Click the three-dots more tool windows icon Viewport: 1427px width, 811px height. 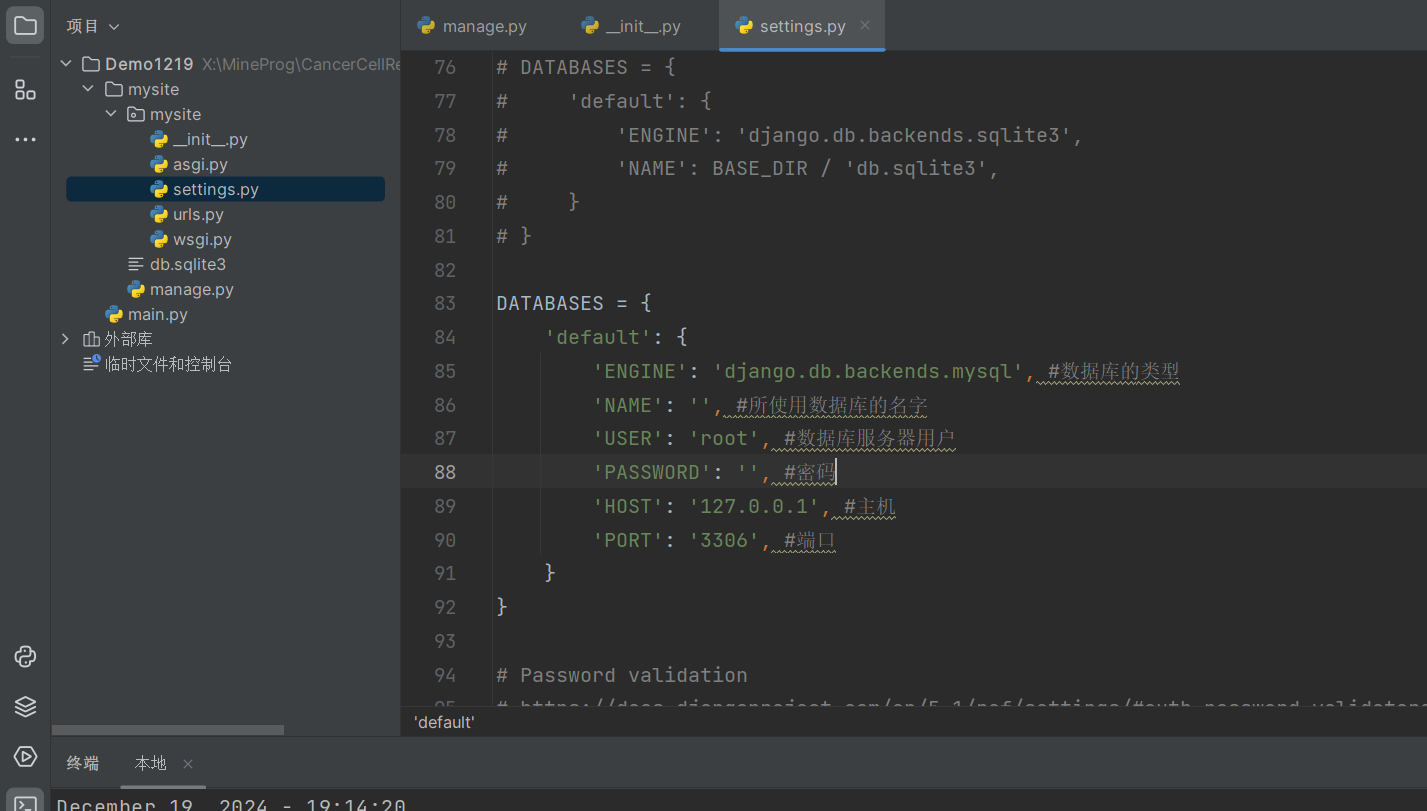25,140
